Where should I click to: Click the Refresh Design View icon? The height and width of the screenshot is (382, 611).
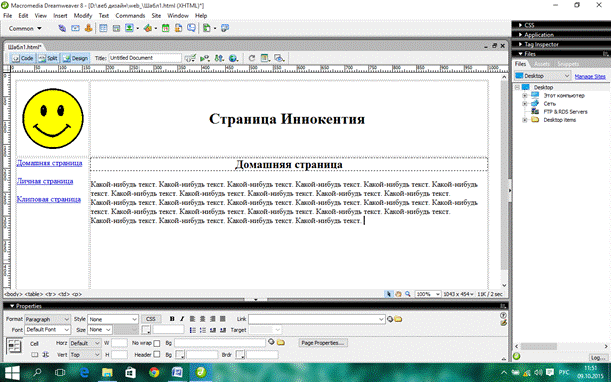tap(252, 58)
